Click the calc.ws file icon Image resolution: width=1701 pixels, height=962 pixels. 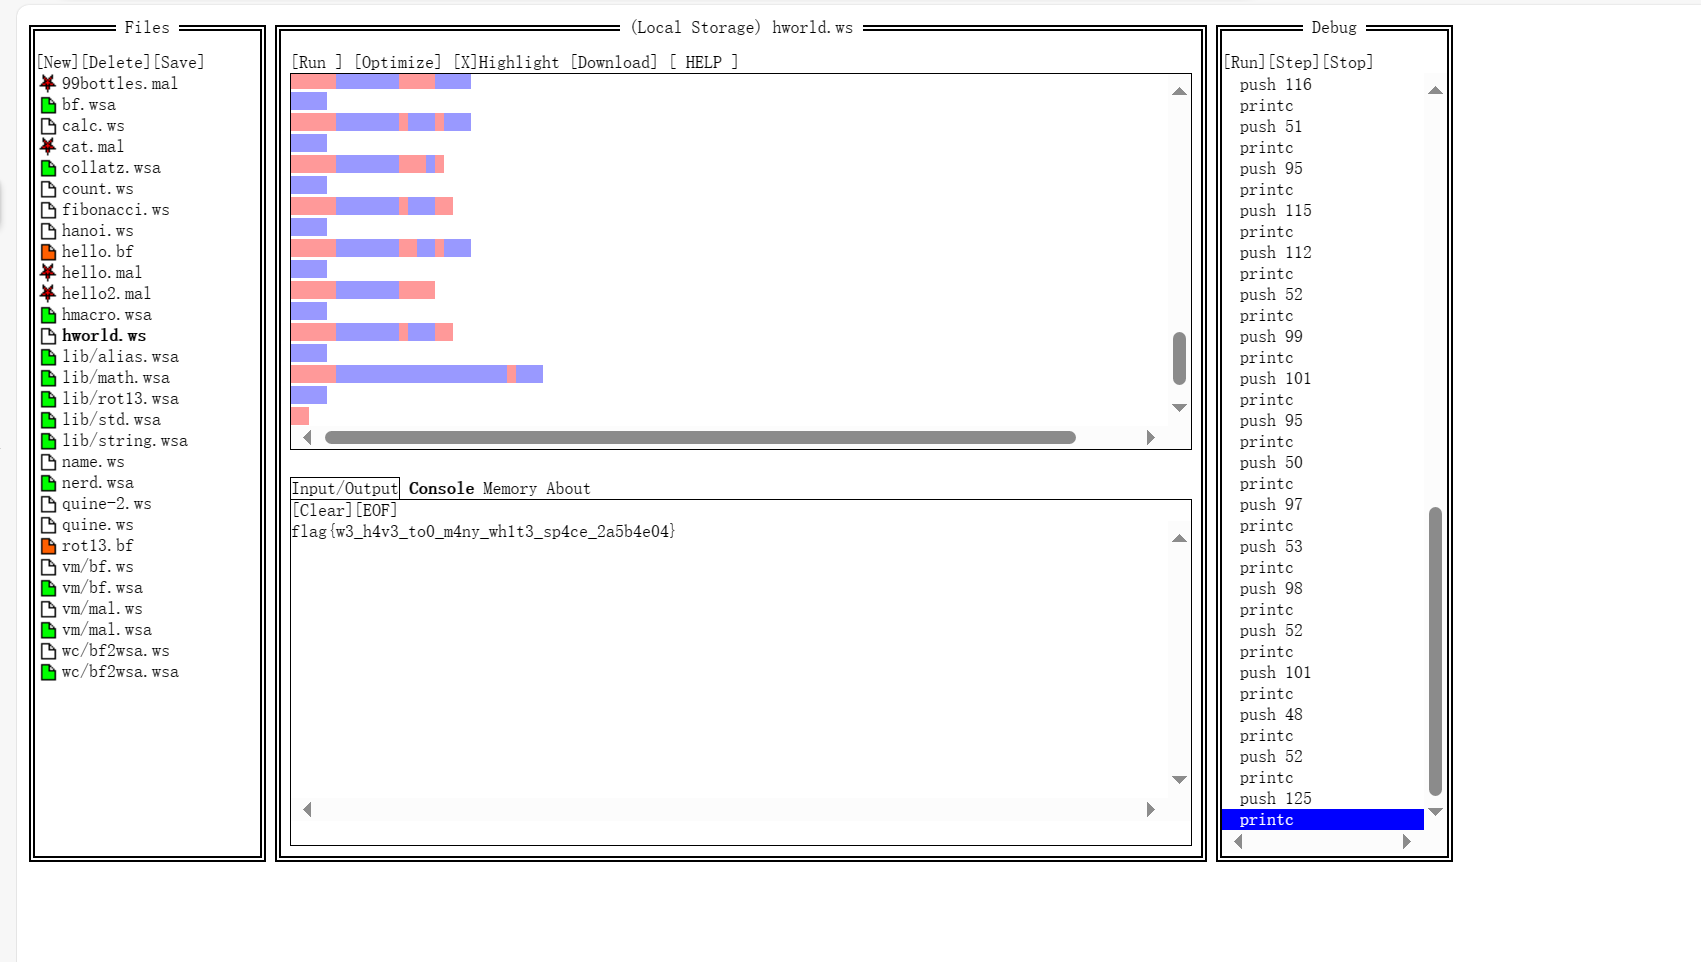point(48,126)
